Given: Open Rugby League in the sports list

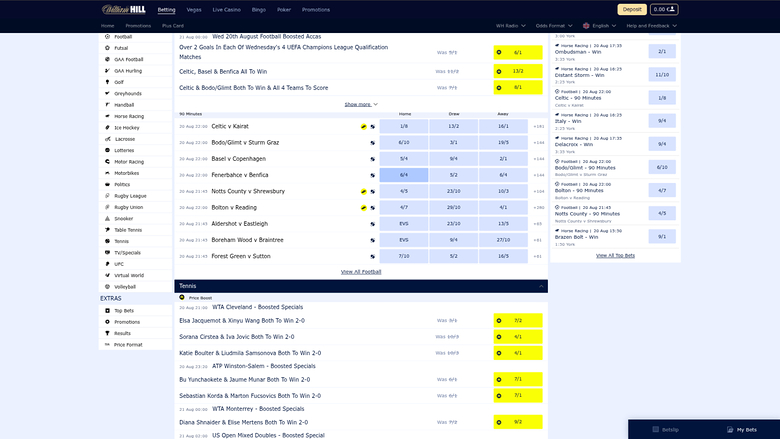Looking at the screenshot, I should point(130,196).
